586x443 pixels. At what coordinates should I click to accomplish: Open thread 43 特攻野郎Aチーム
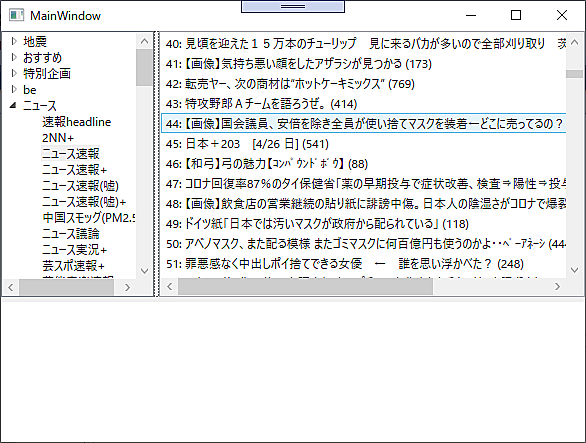tap(363, 104)
